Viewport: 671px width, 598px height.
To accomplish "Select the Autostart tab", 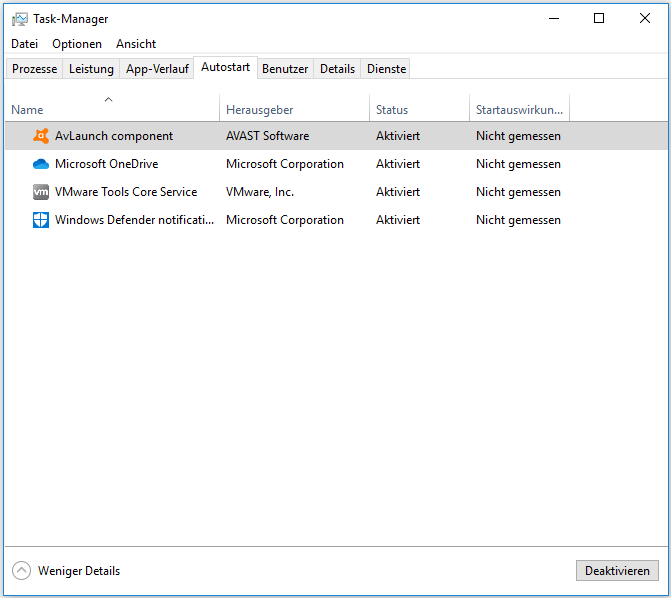I will (226, 67).
